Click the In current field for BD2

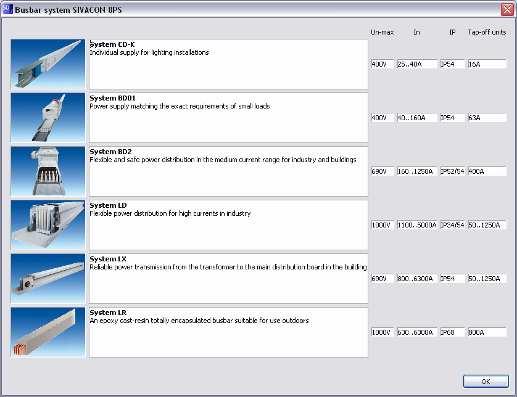[x=417, y=171]
